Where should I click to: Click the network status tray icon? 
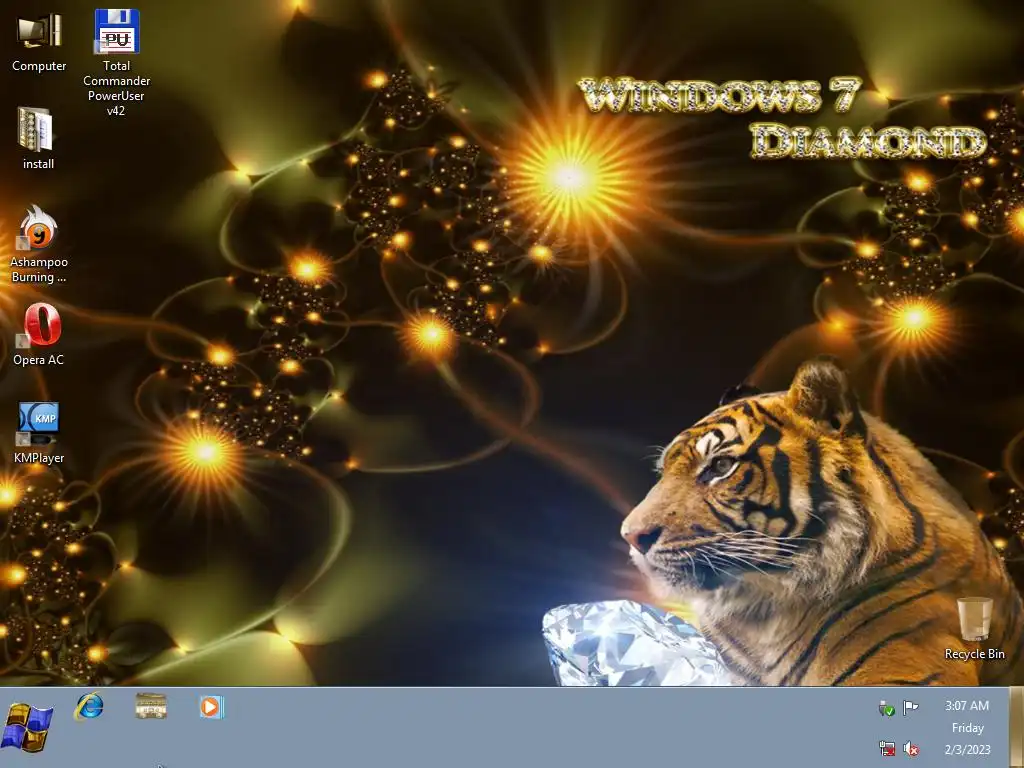[886, 748]
